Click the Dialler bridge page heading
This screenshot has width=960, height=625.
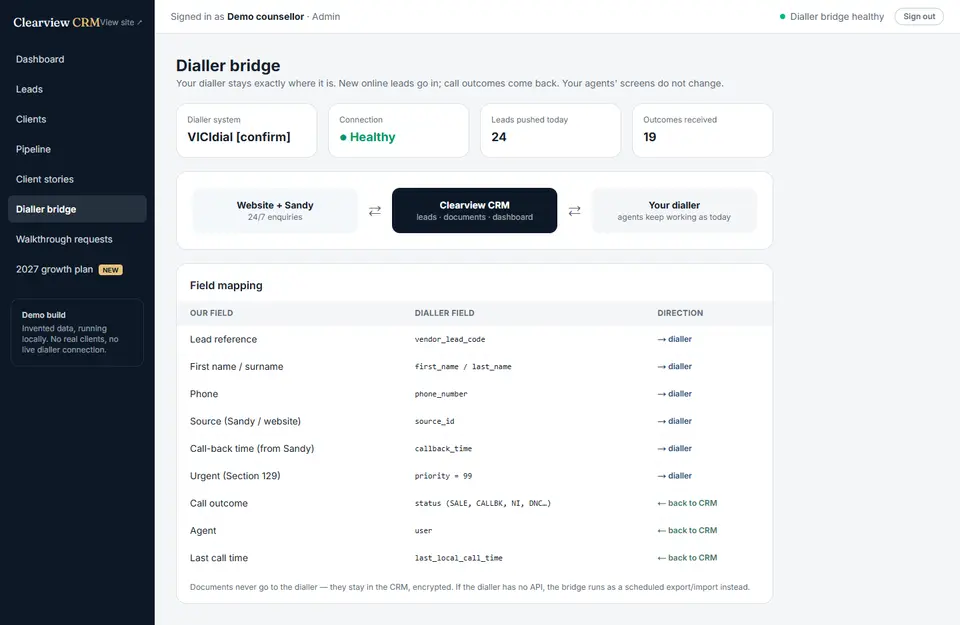228,65
